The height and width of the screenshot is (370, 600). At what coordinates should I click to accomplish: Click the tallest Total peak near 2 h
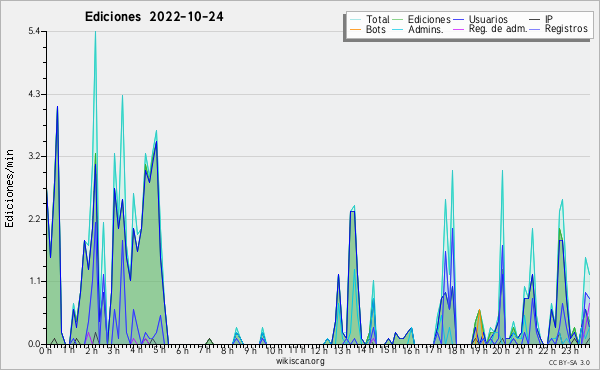tap(95, 32)
